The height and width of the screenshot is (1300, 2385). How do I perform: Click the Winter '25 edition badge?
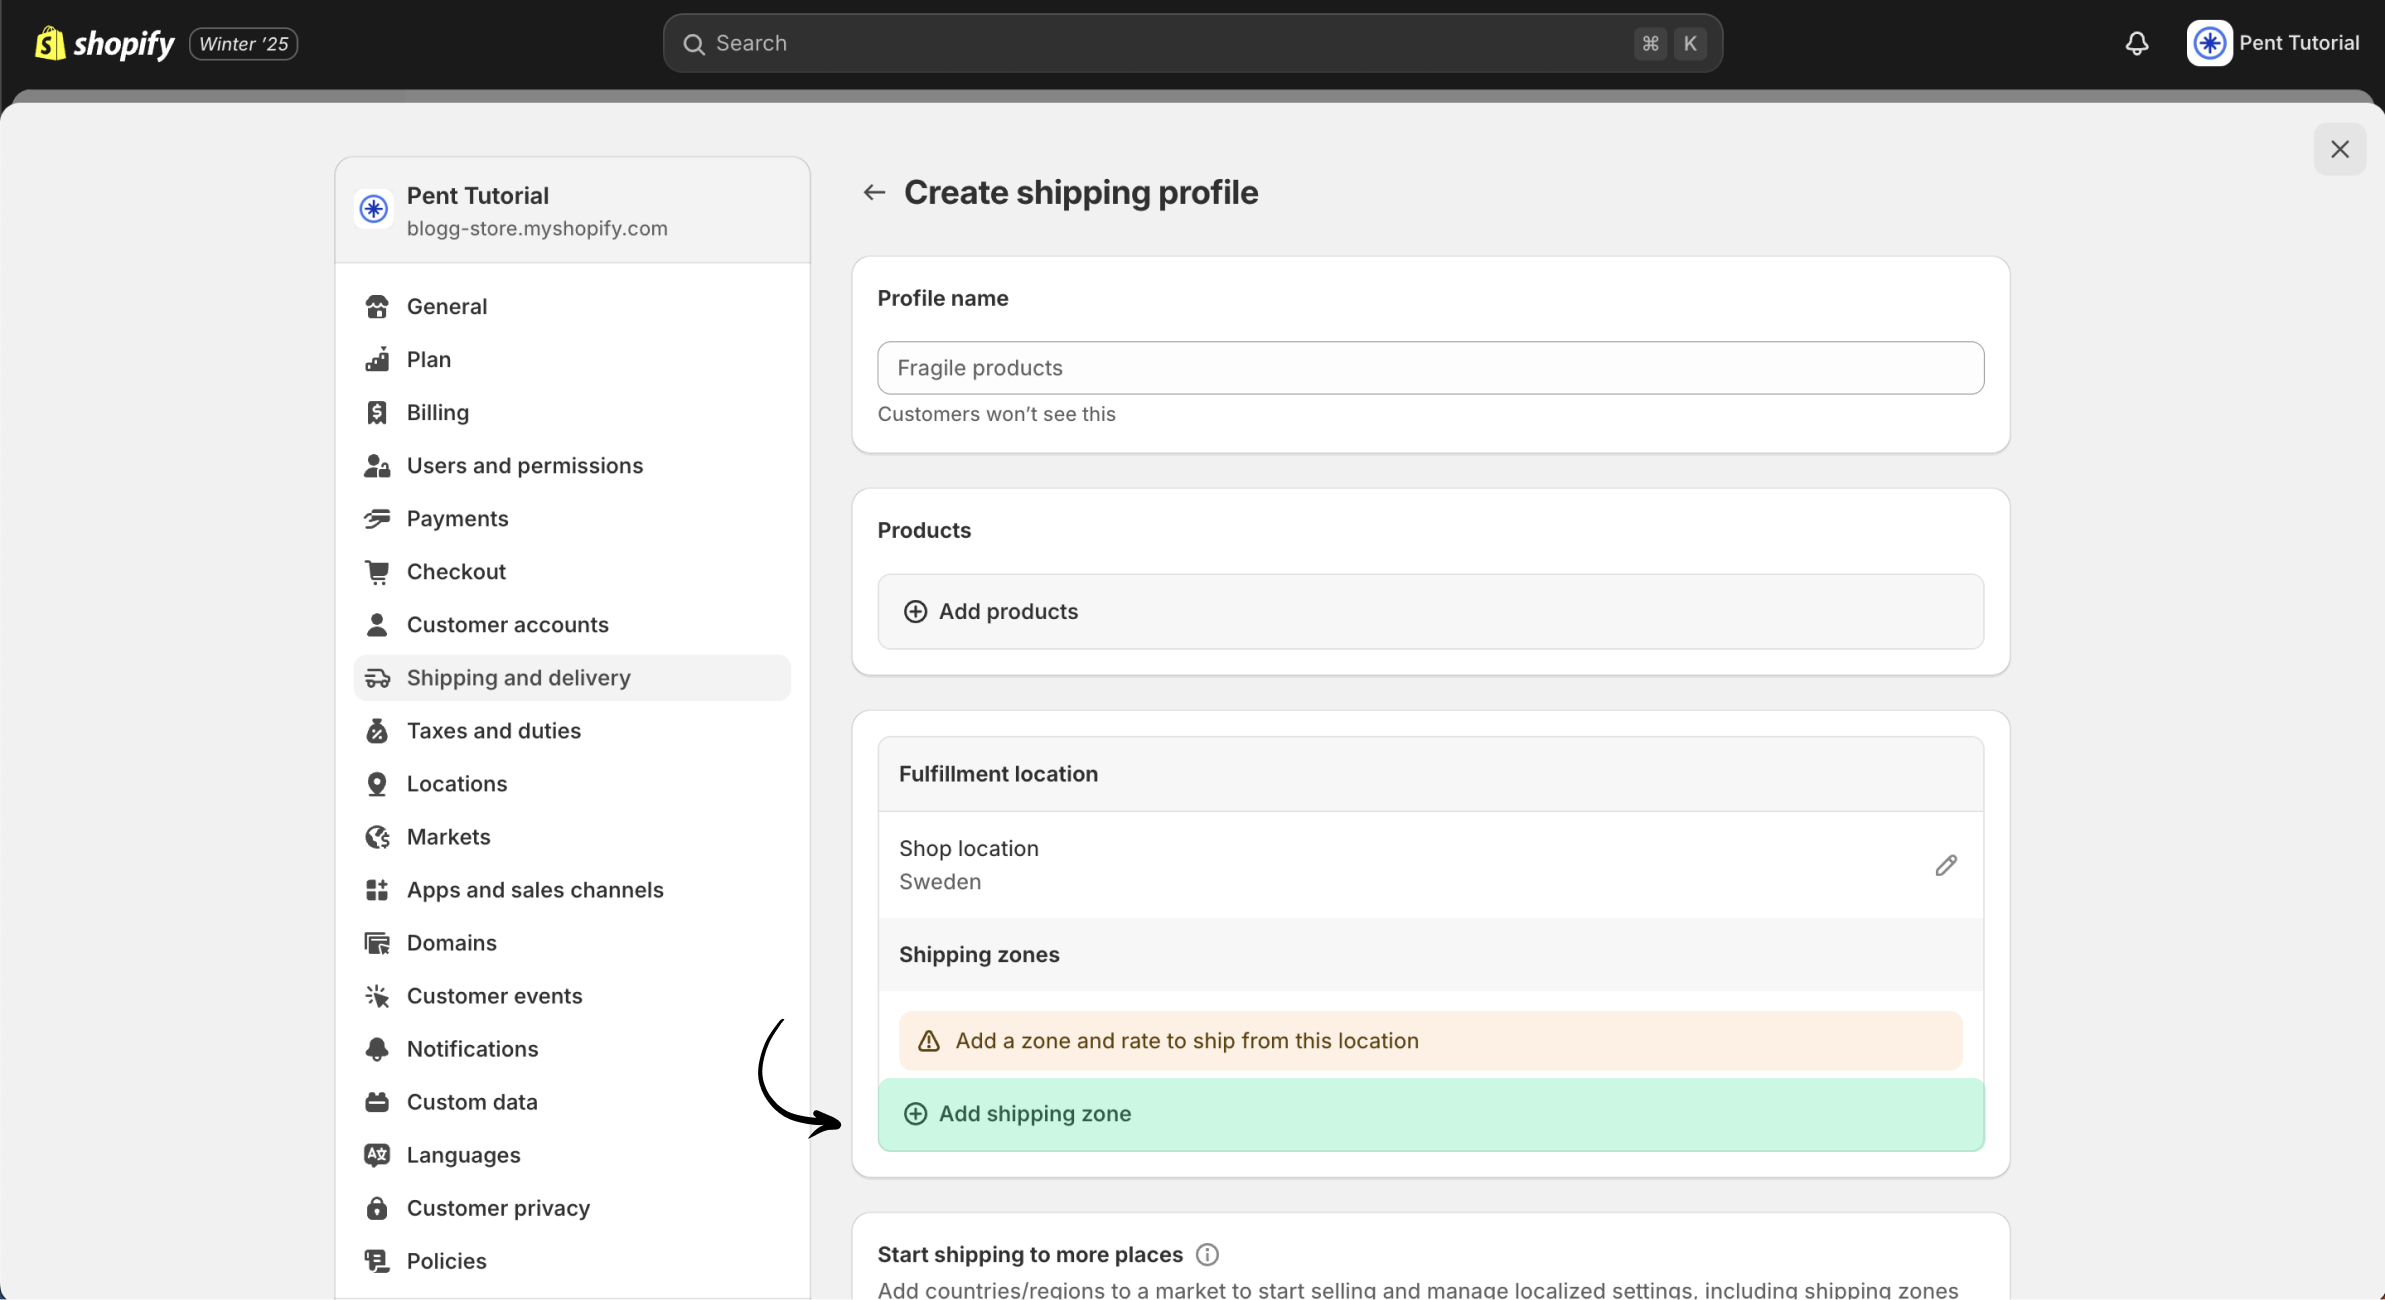click(x=244, y=44)
